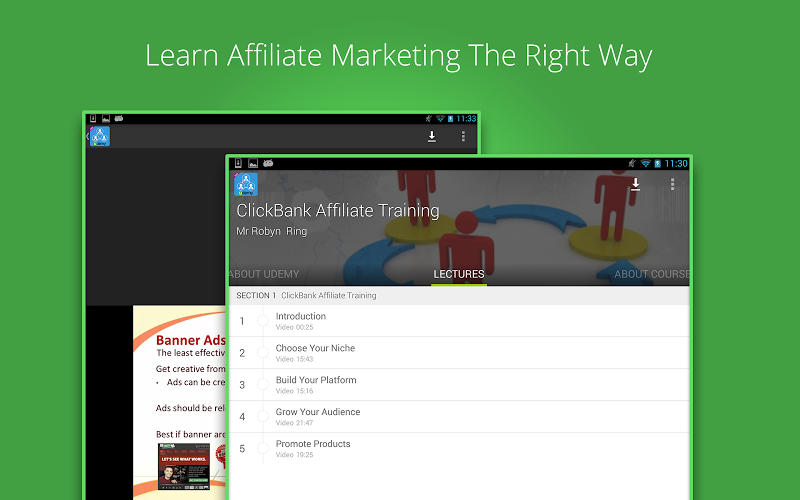The image size is (800, 500).
Task: Open Choose Your Niche lecture
Action: (x=459, y=353)
